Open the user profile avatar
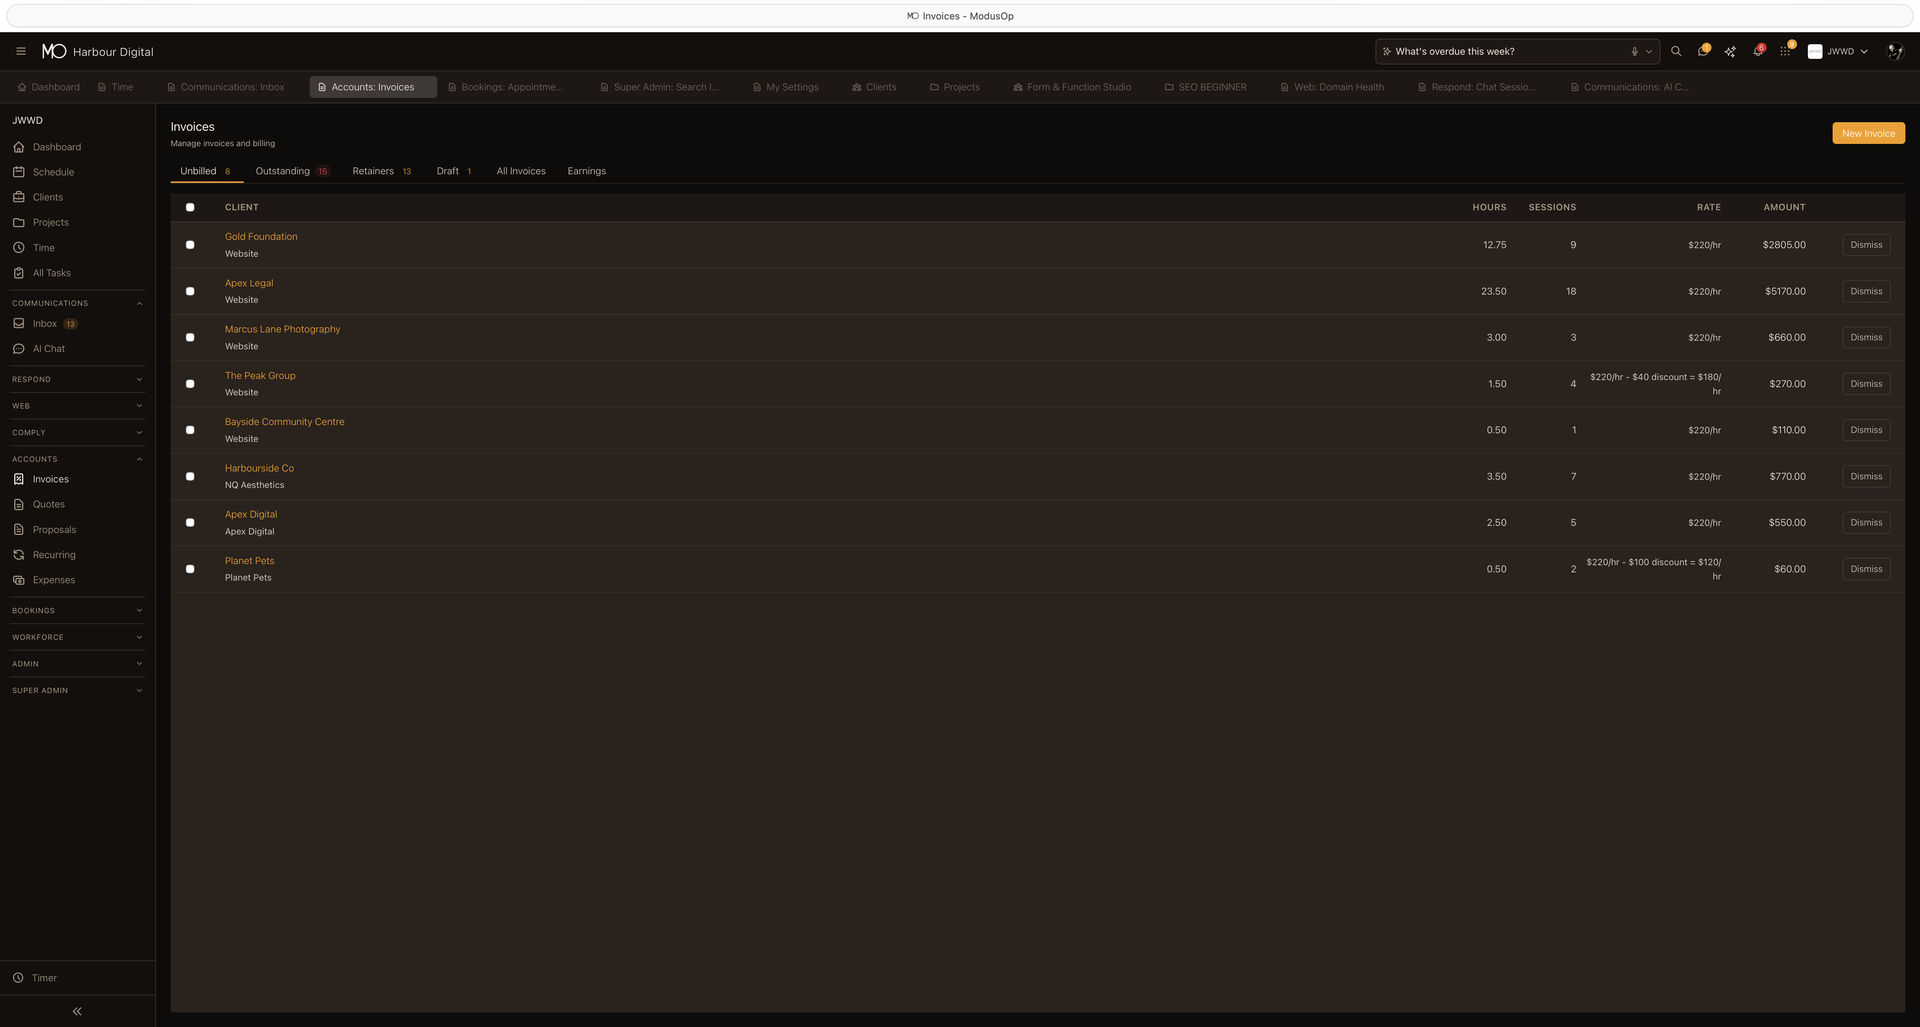This screenshot has height=1027, width=1920. tap(1894, 51)
